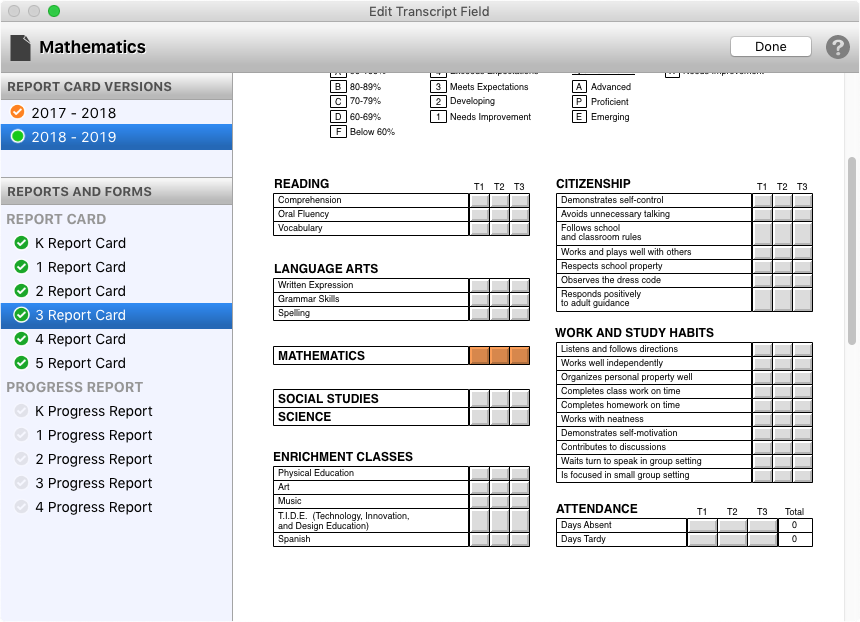
Task: Toggle the status indicator for 4 Progress Report
Action: 21,507
